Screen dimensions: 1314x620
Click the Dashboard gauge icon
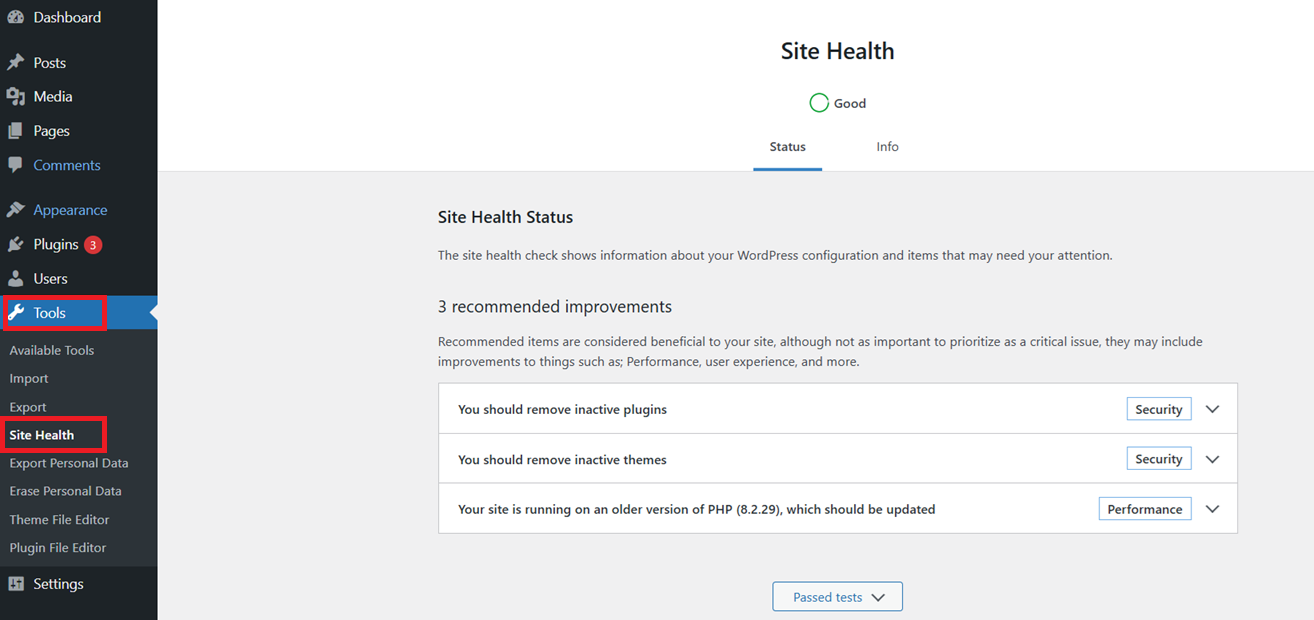(15, 17)
